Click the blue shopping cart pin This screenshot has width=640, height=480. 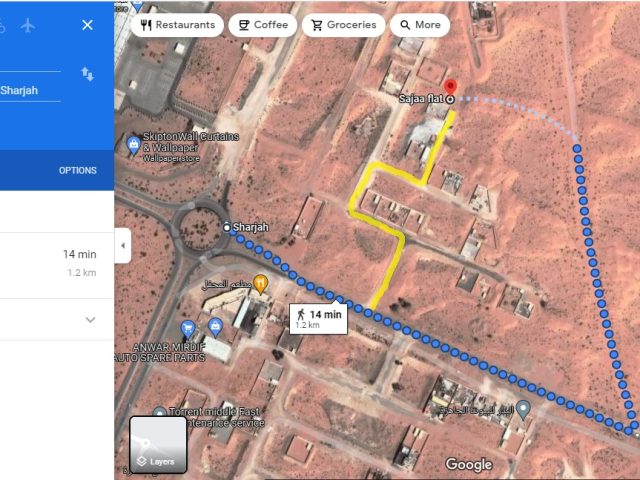pos(188,329)
